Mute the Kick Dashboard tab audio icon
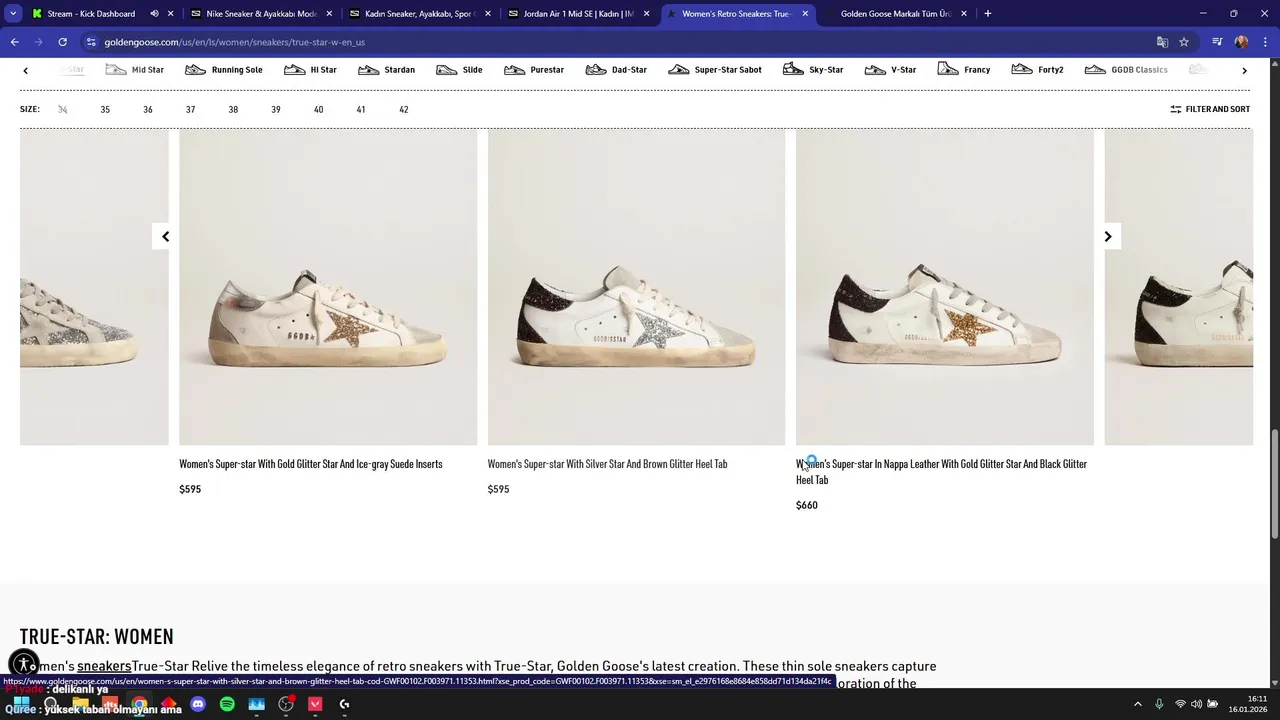The width and height of the screenshot is (1280, 720). 154,14
